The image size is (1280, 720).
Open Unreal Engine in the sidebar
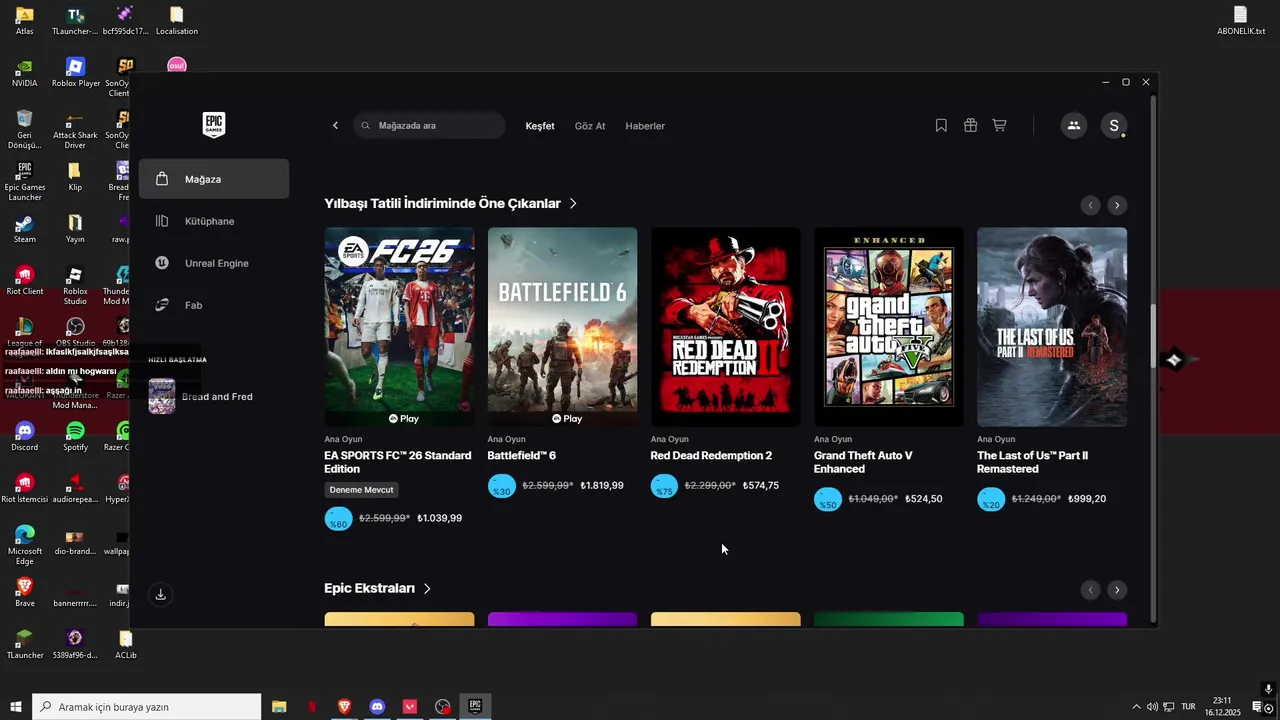point(214,263)
